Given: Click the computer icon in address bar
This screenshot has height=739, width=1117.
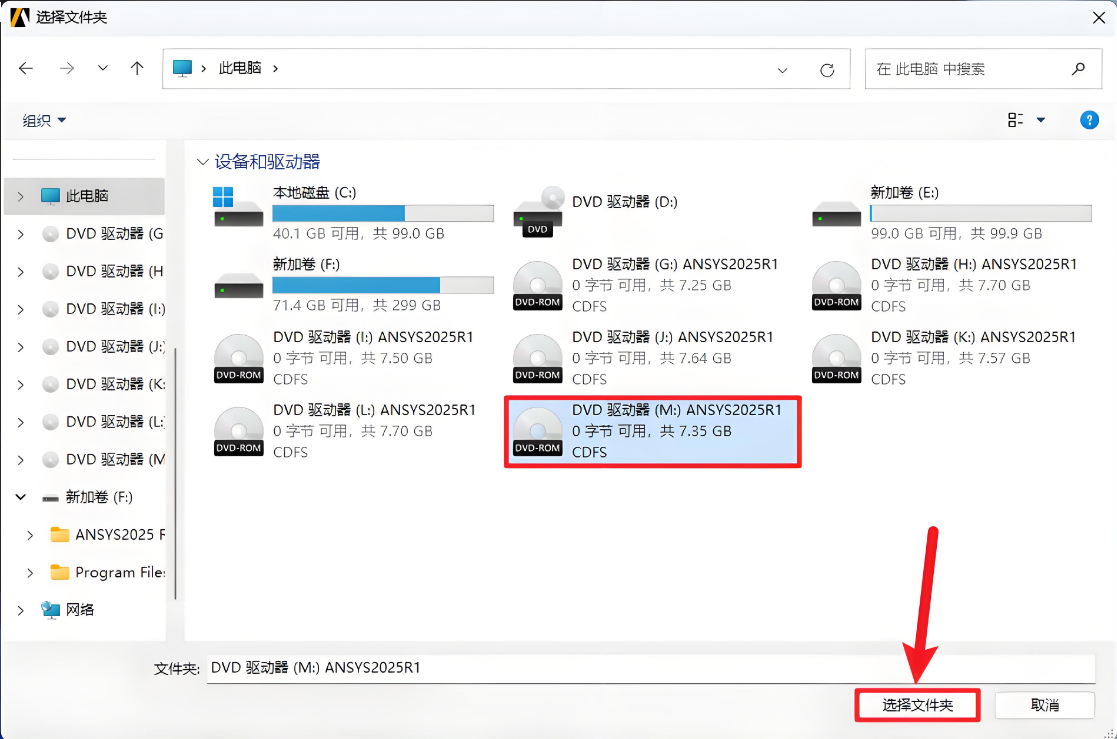Looking at the screenshot, I should click(x=182, y=68).
